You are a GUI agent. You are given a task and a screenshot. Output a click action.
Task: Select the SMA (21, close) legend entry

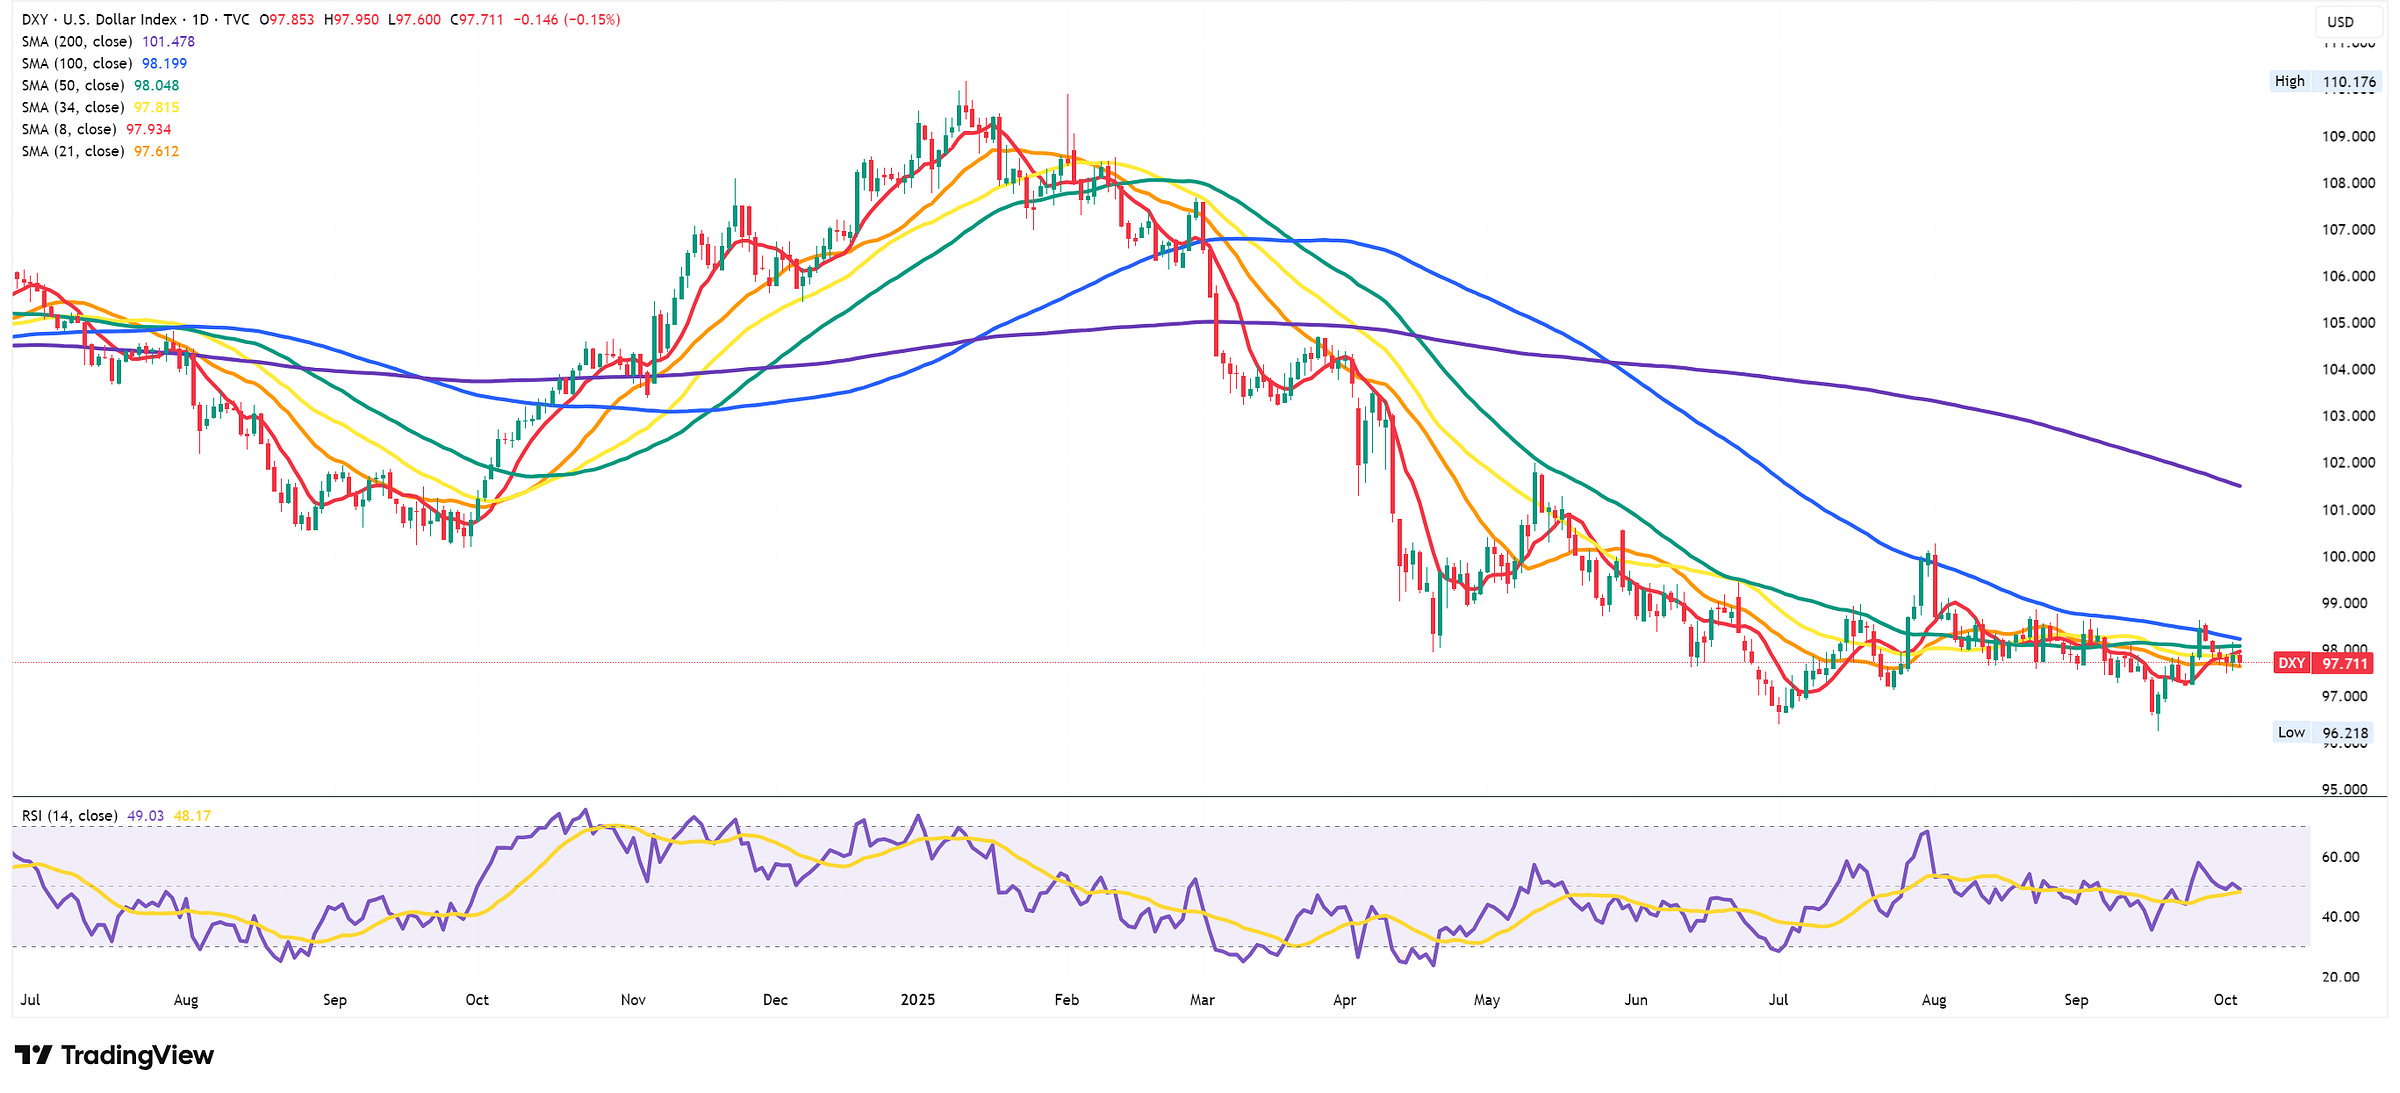coord(73,151)
